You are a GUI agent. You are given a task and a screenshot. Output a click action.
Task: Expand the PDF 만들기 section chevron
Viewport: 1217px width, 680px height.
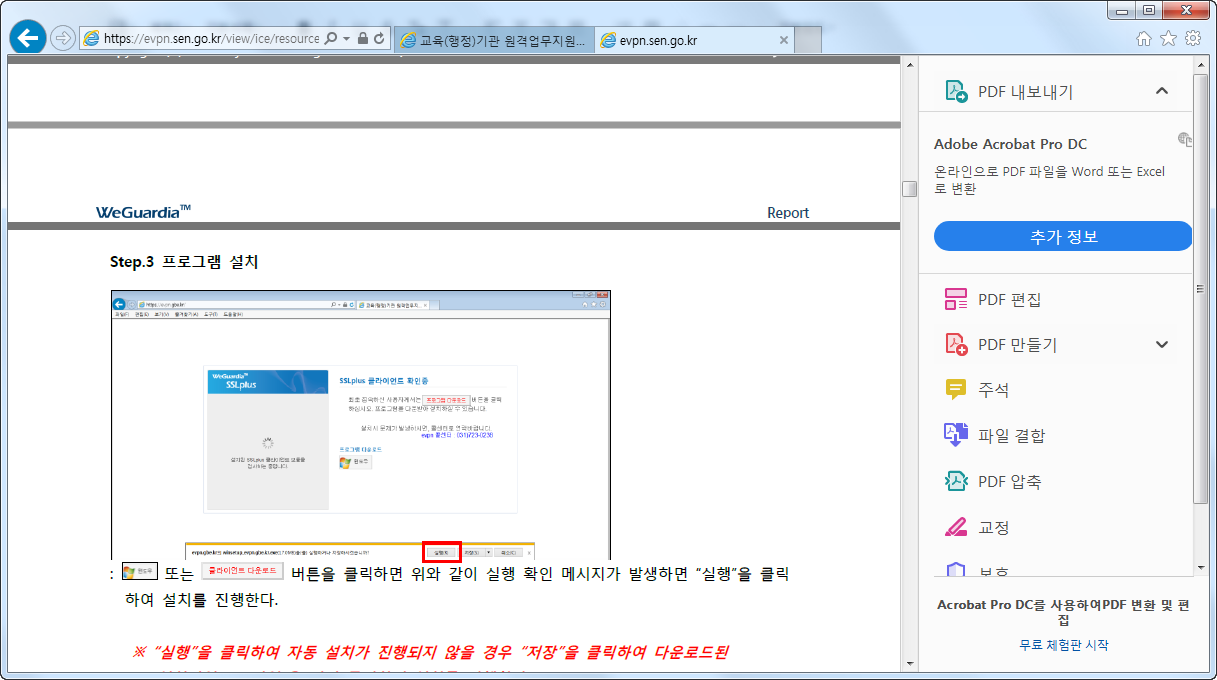[x=1161, y=344]
